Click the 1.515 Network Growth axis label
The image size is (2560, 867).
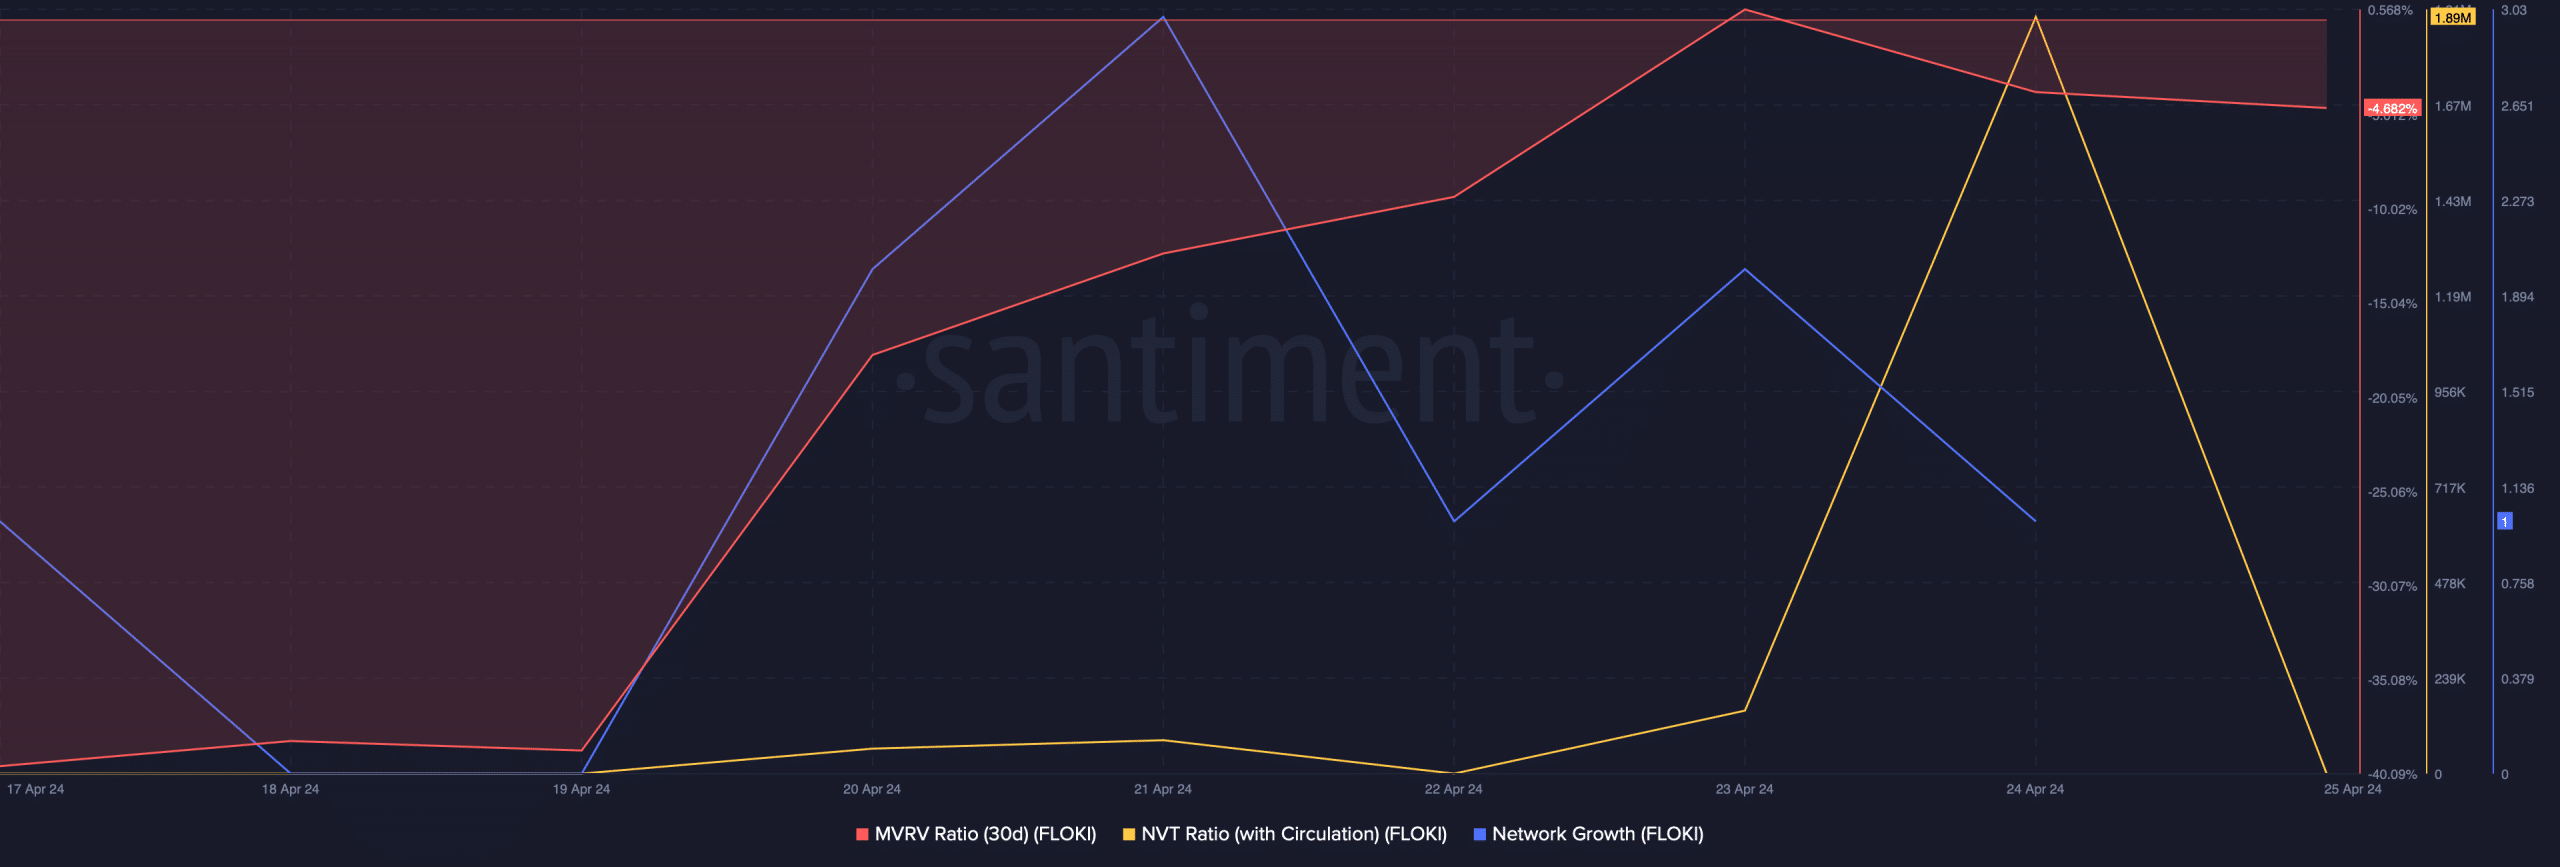coord(2518,392)
